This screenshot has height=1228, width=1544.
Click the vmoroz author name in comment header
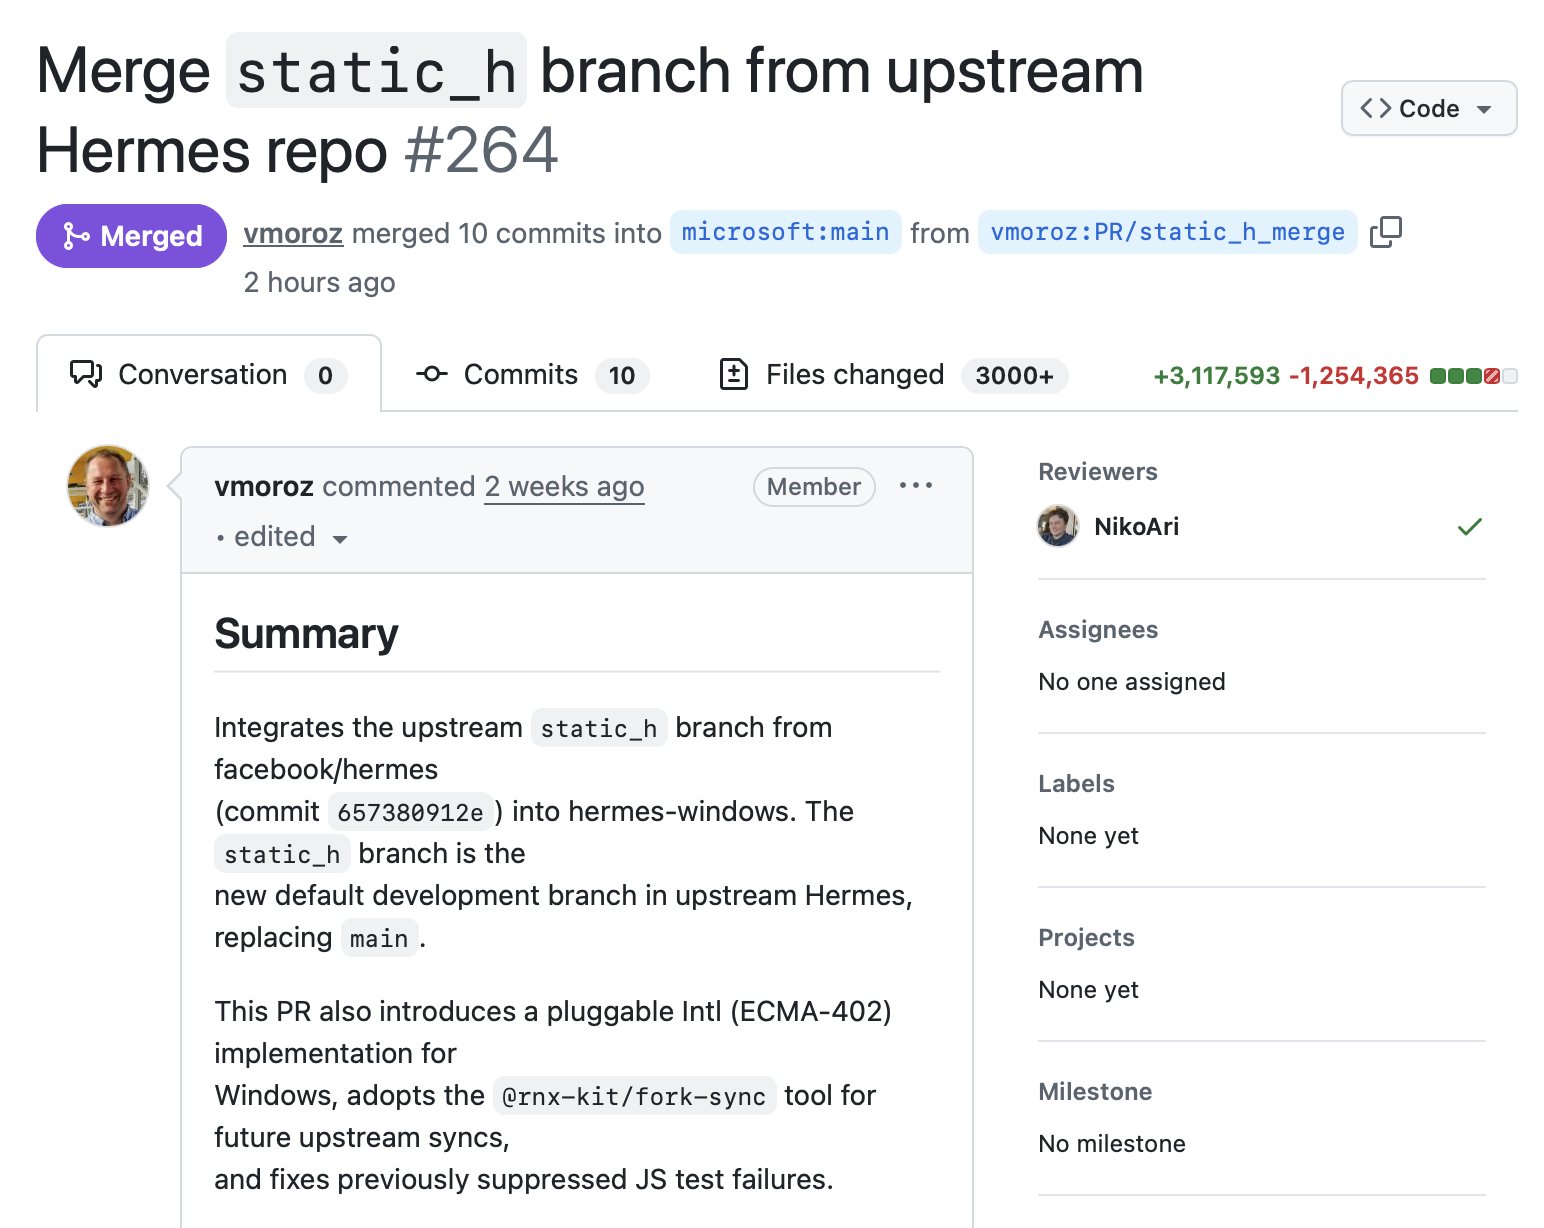coord(264,487)
